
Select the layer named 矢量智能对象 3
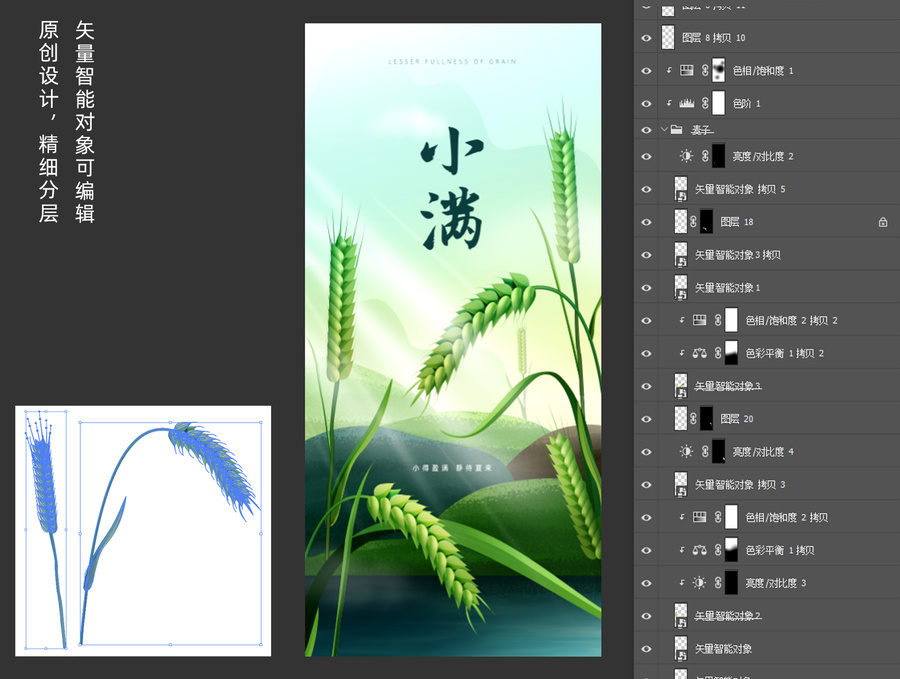(728, 386)
